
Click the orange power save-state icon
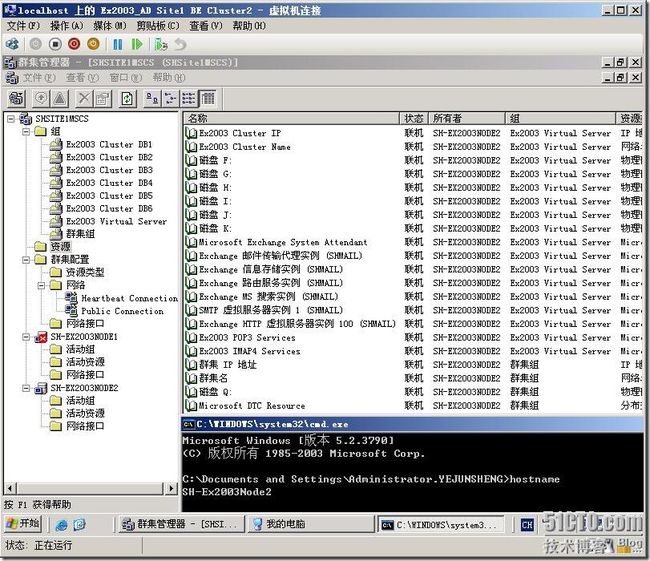pos(94,44)
